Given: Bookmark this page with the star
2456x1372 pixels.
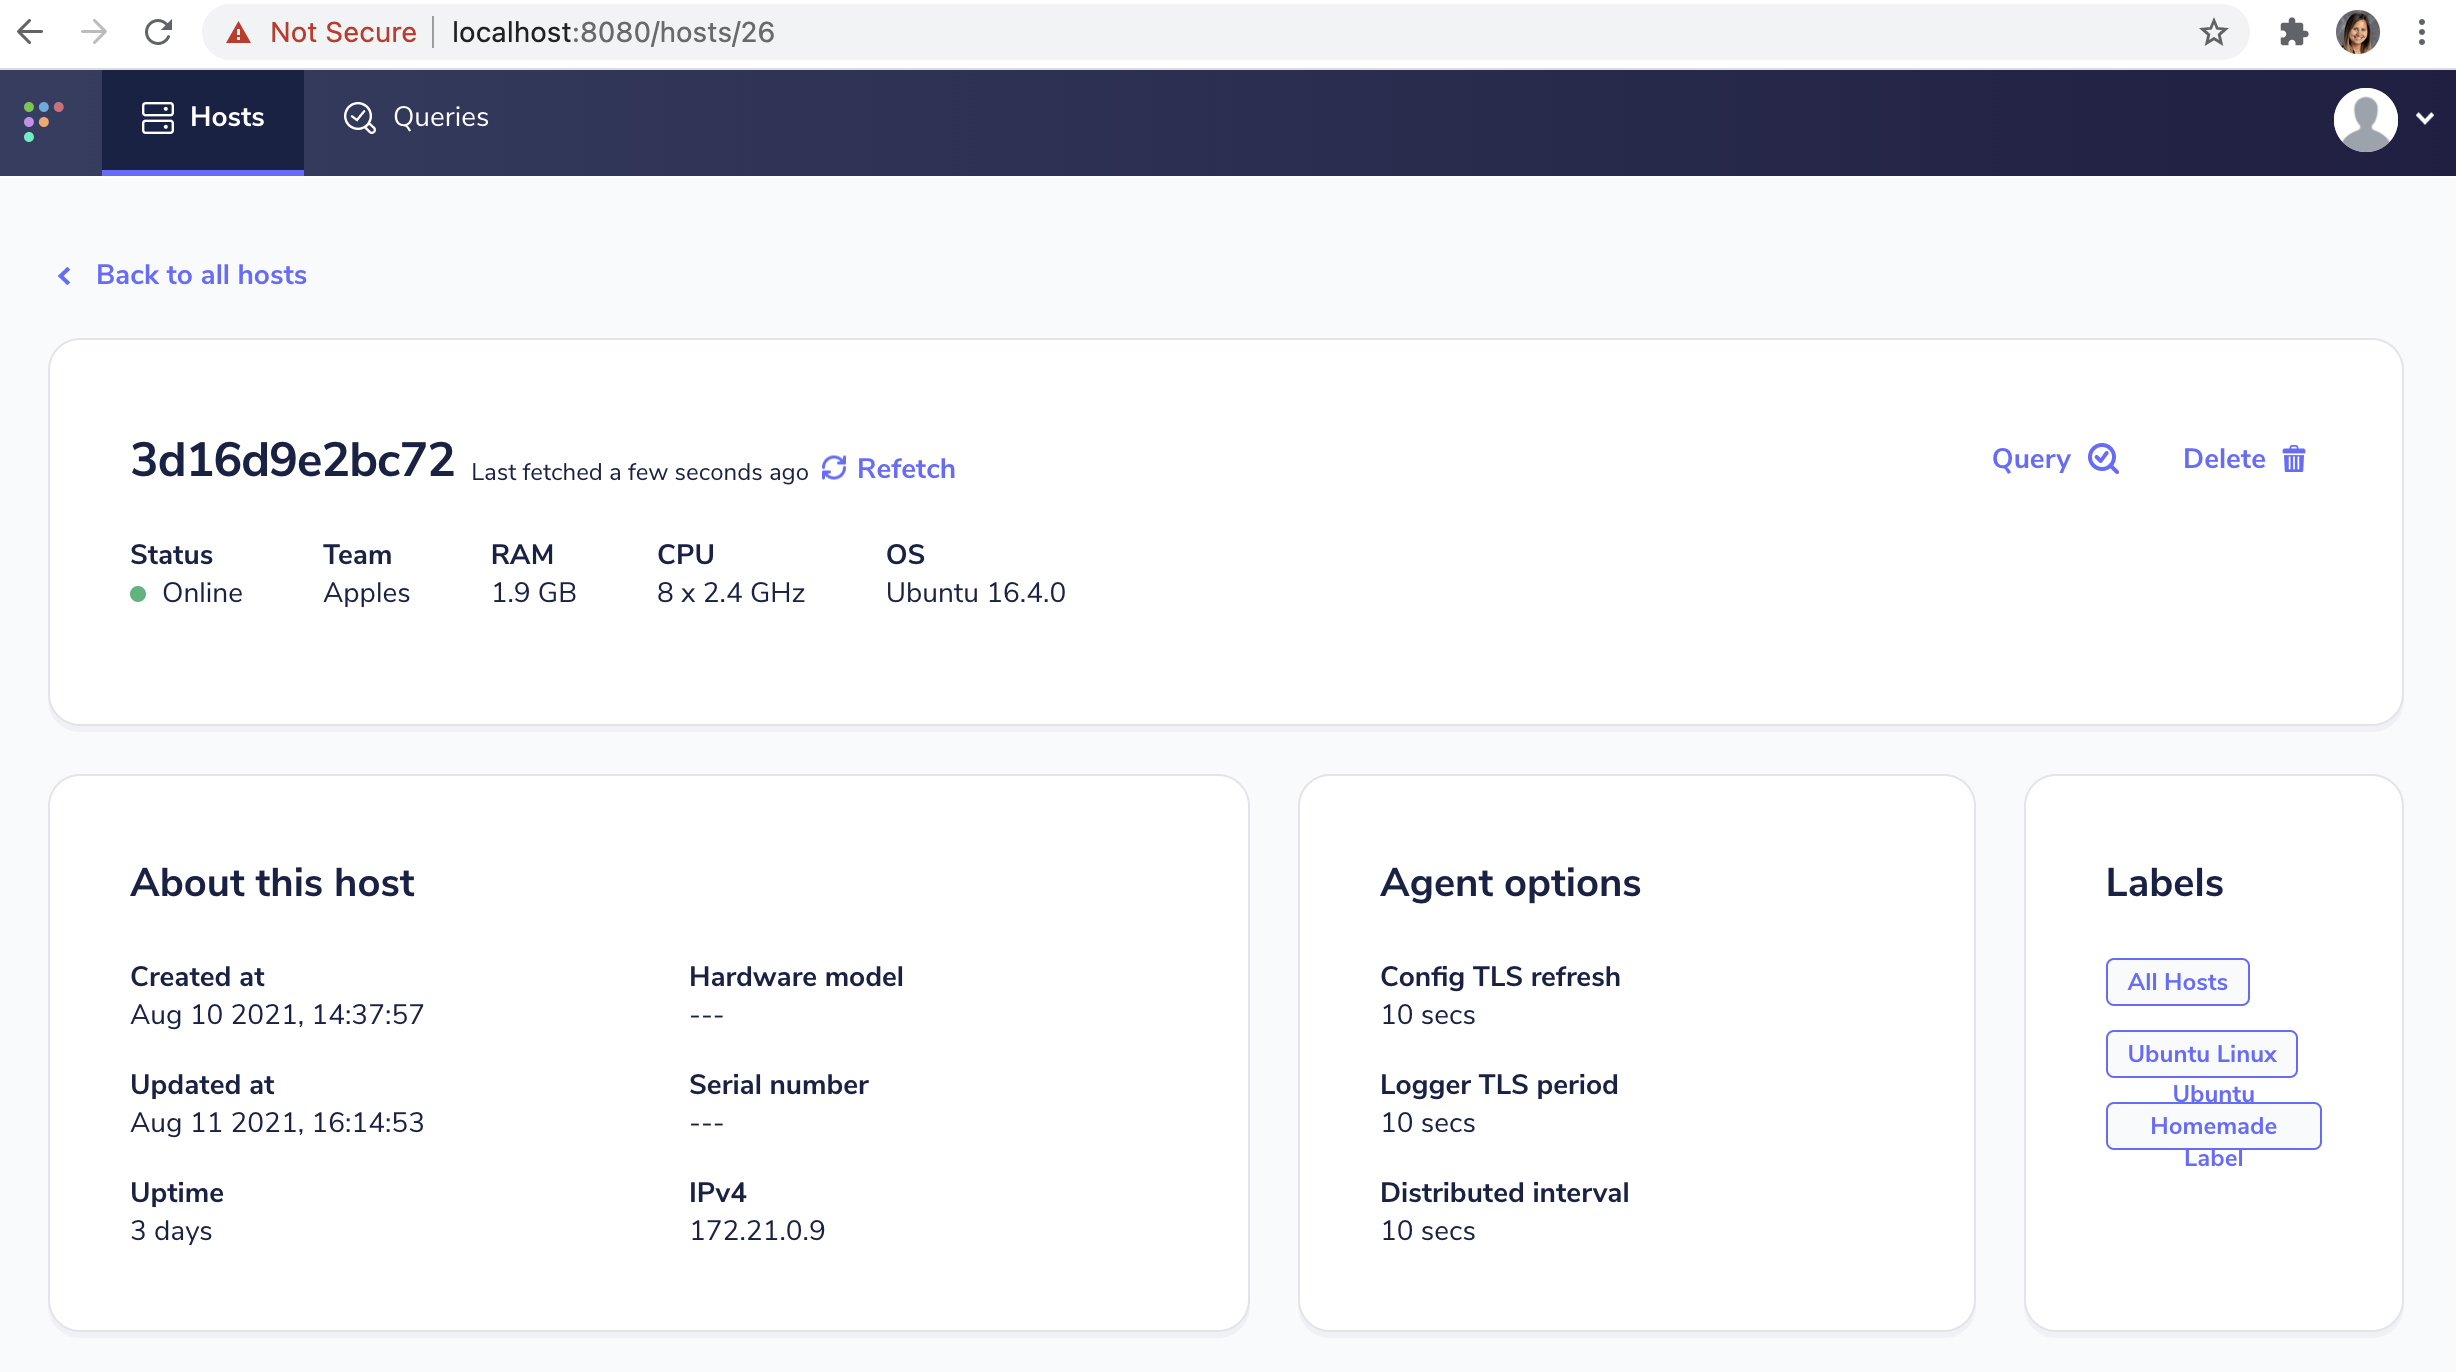Looking at the screenshot, I should [2214, 33].
